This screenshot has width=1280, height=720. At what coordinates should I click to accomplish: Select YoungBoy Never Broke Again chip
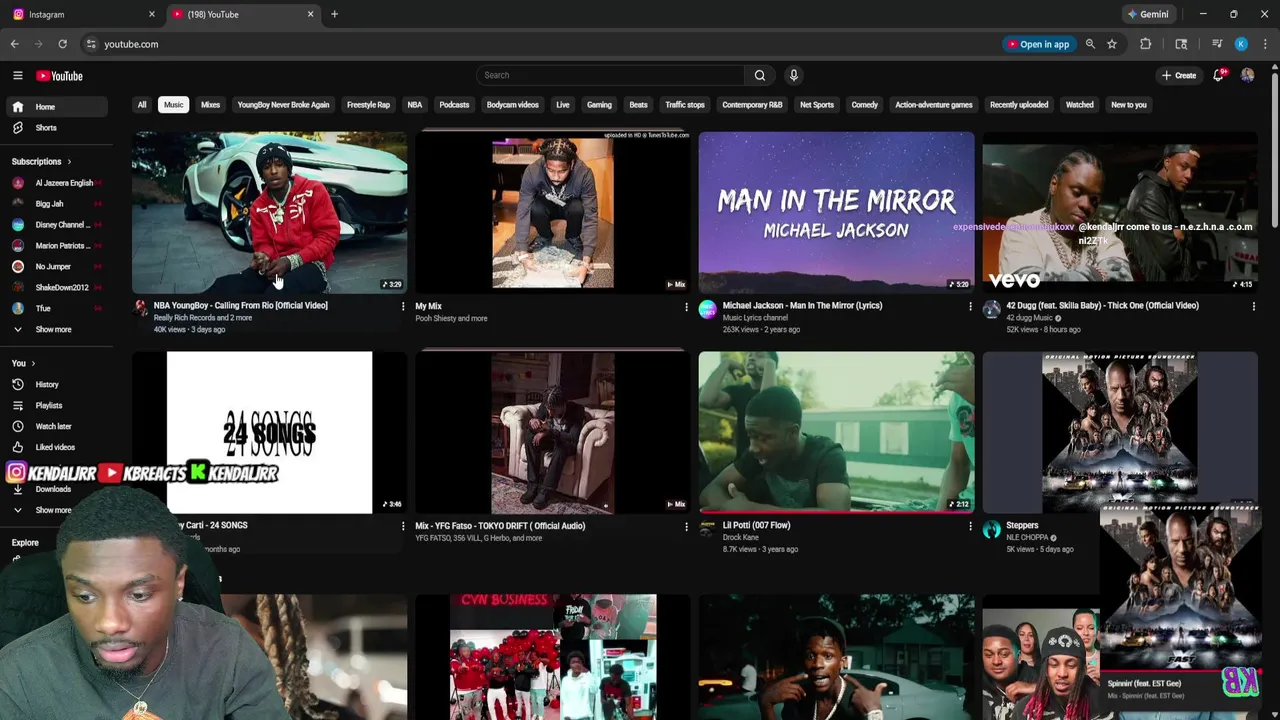pyautogui.click(x=283, y=105)
